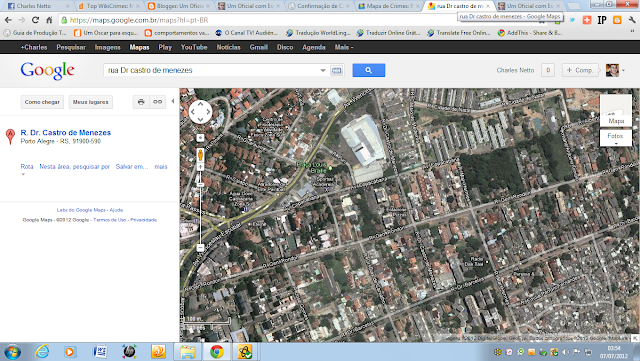Open search suggestions dropdown arrow

[x=323, y=70]
